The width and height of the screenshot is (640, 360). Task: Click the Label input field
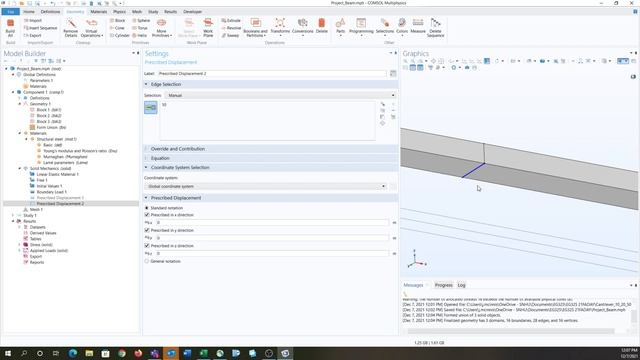pyautogui.click(x=272, y=73)
